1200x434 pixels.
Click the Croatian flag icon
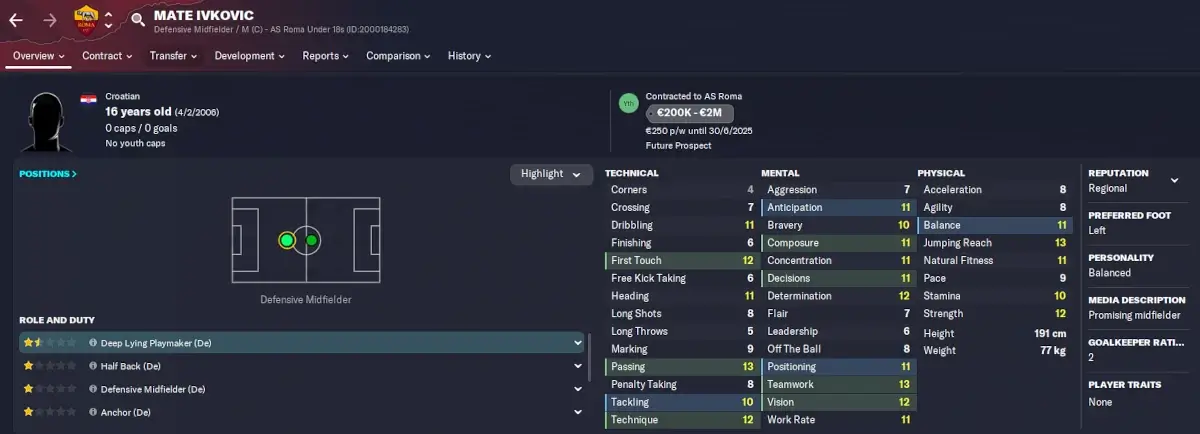[89, 98]
